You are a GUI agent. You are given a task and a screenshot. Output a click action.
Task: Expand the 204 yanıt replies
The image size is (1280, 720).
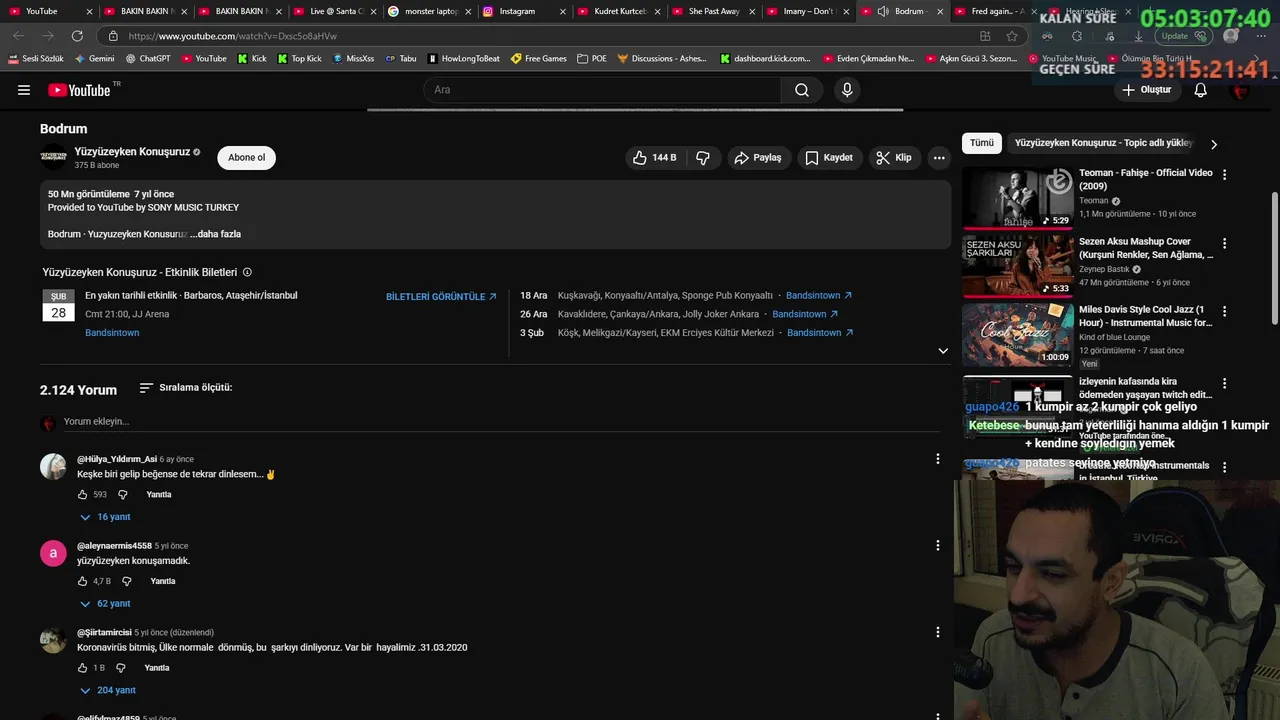point(109,691)
